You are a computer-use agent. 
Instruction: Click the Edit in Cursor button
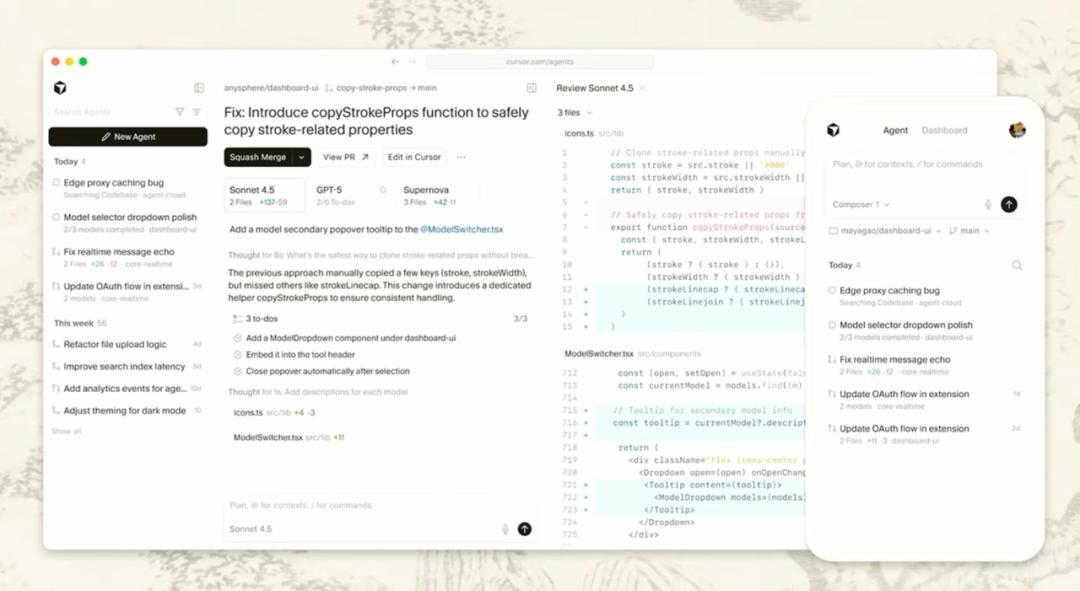(x=414, y=157)
